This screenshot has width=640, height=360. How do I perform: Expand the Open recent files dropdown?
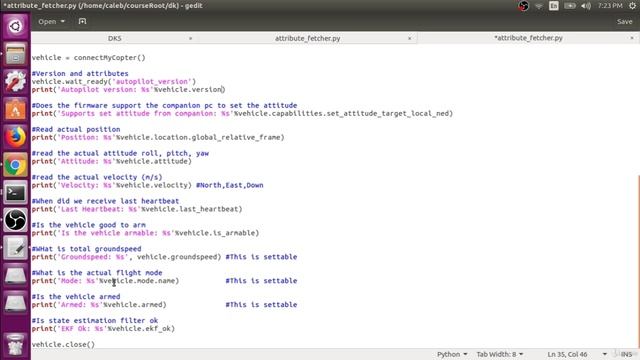click(x=51, y=21)
